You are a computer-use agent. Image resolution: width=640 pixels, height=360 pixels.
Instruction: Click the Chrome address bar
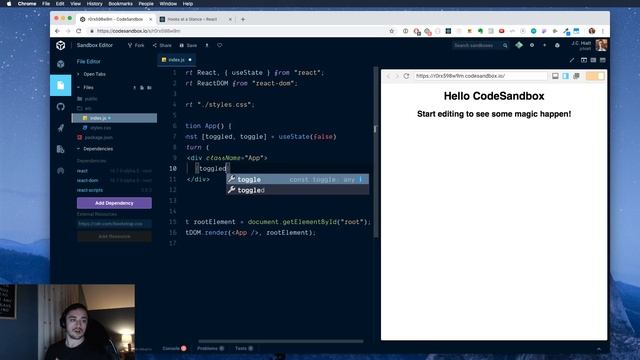241,31
